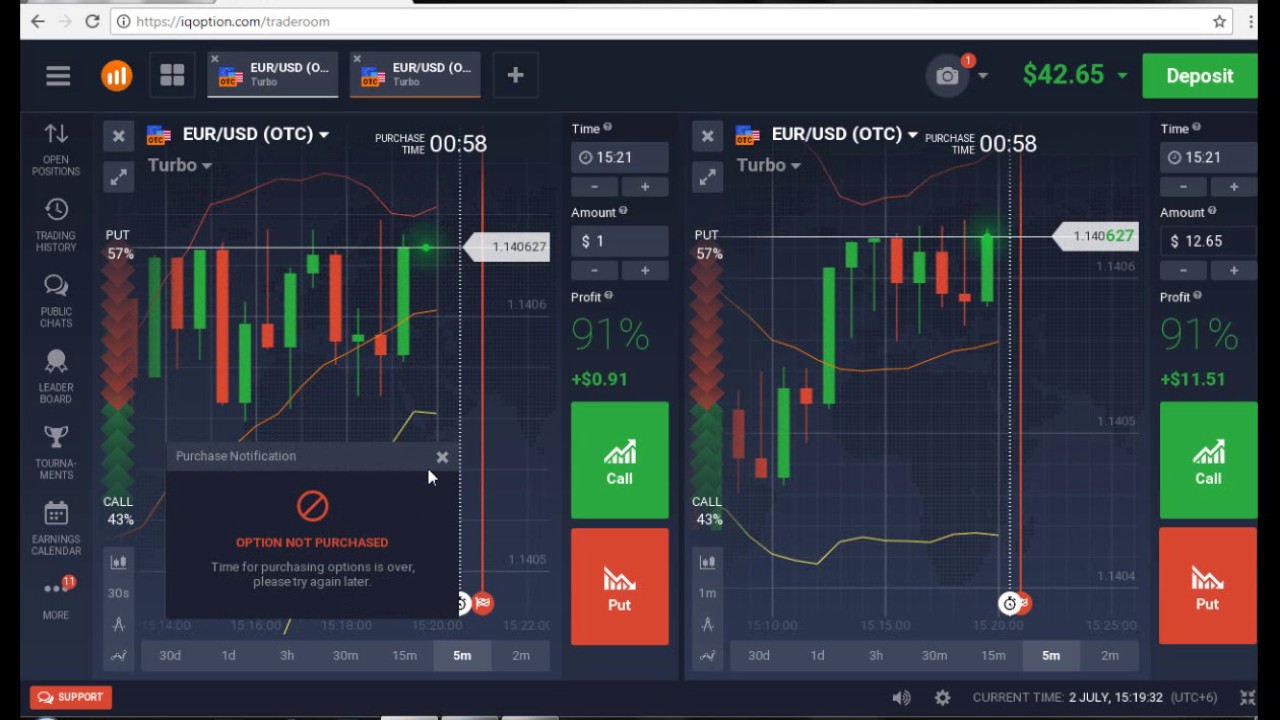
Task: Open right chart drawing tools icon
Action: click(x=707, y=625)
